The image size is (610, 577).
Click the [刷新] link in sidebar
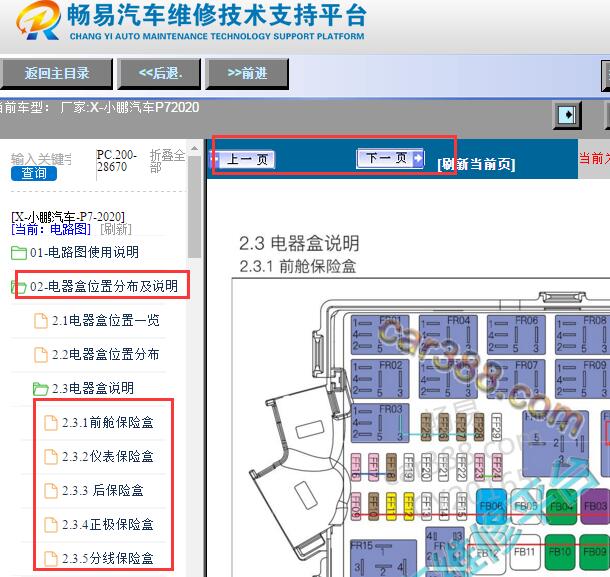click(x=116, y=229)
